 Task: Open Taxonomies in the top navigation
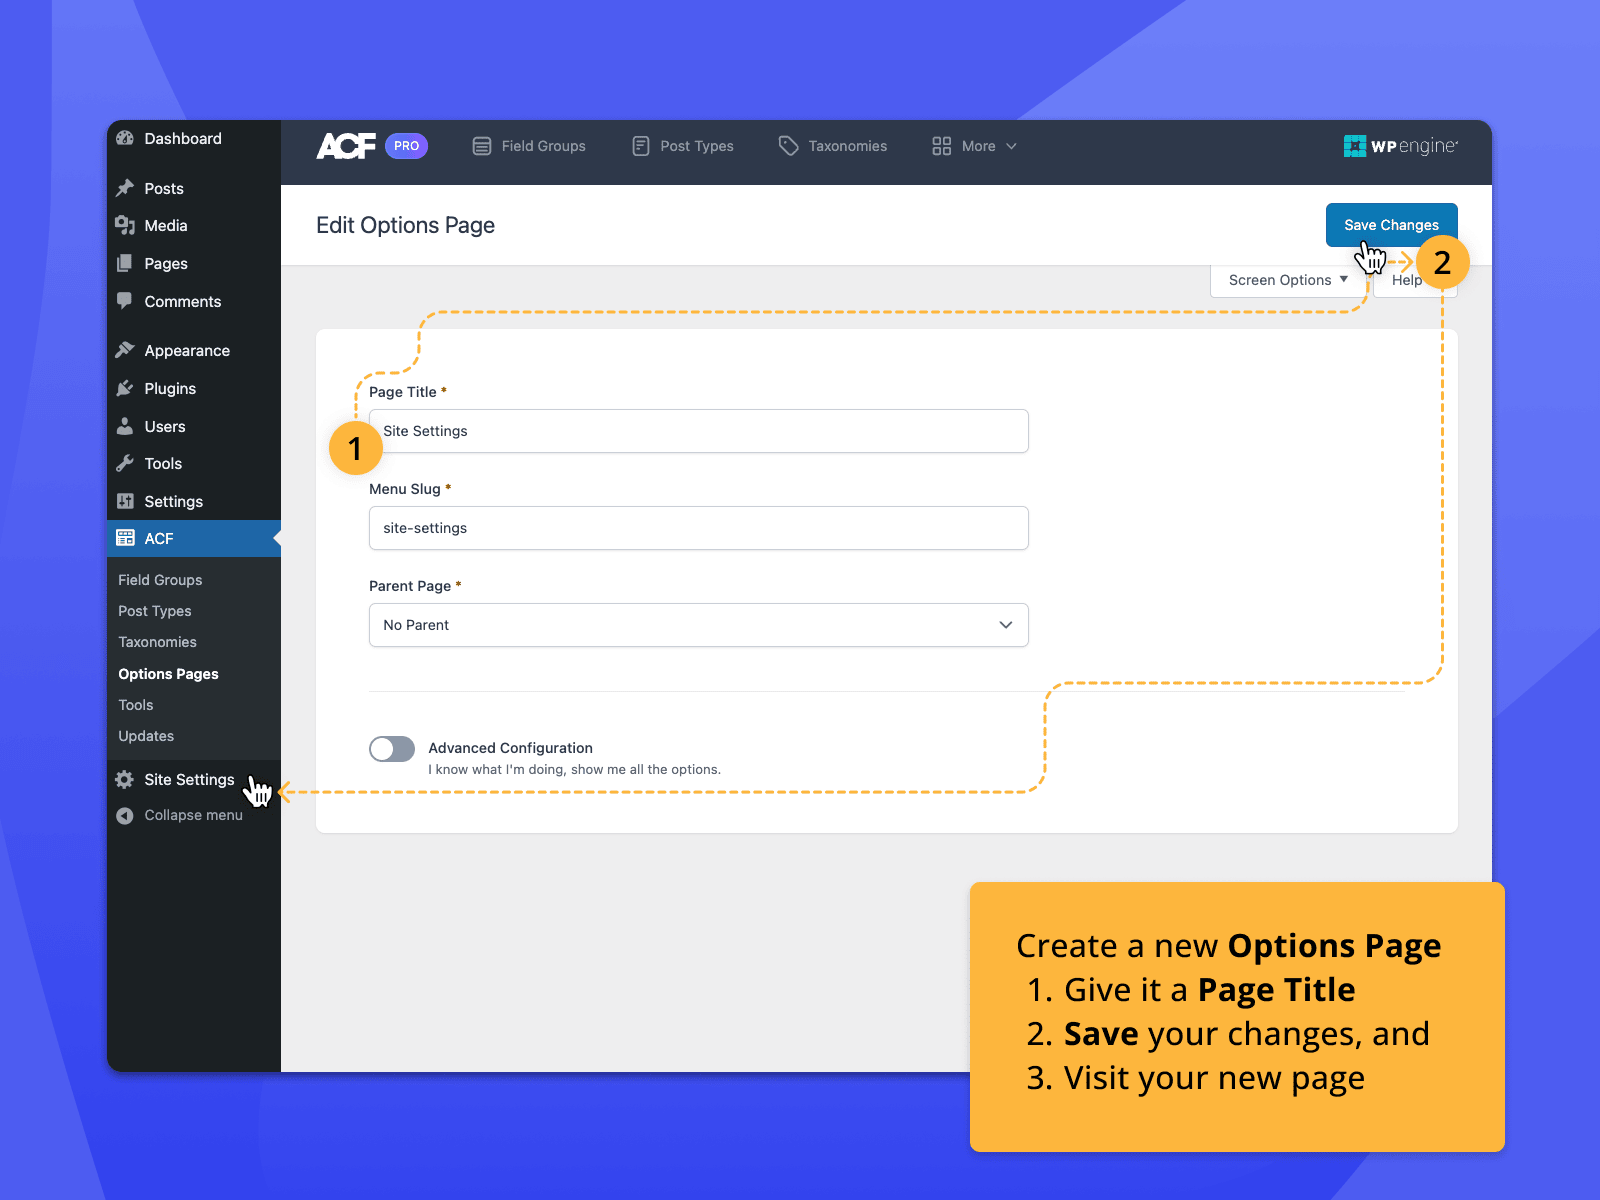coord(833,146)
